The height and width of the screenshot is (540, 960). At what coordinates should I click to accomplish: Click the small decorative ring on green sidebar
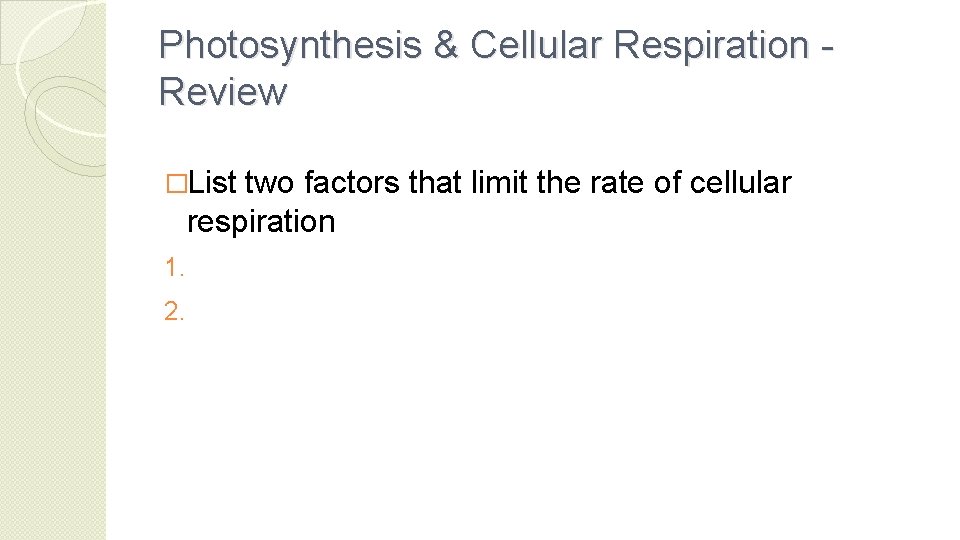(x=65, y=126)
